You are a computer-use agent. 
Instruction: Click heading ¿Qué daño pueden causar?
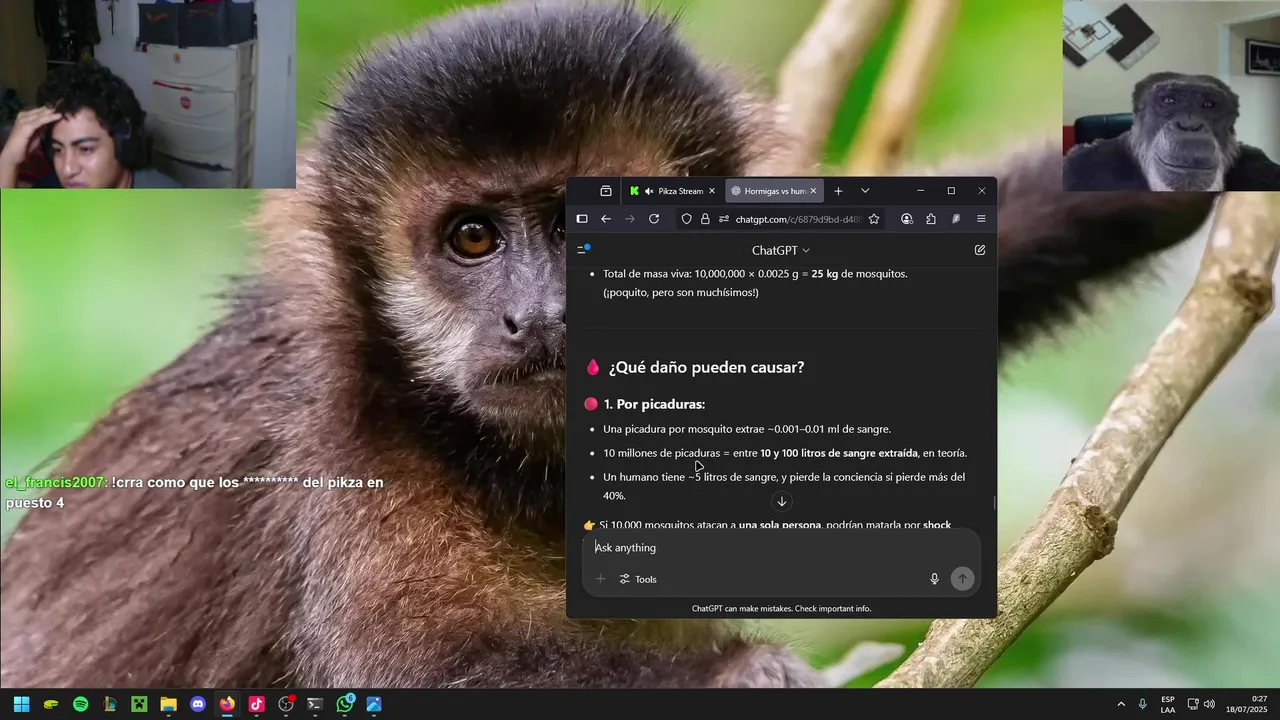(x=706, y=367)
